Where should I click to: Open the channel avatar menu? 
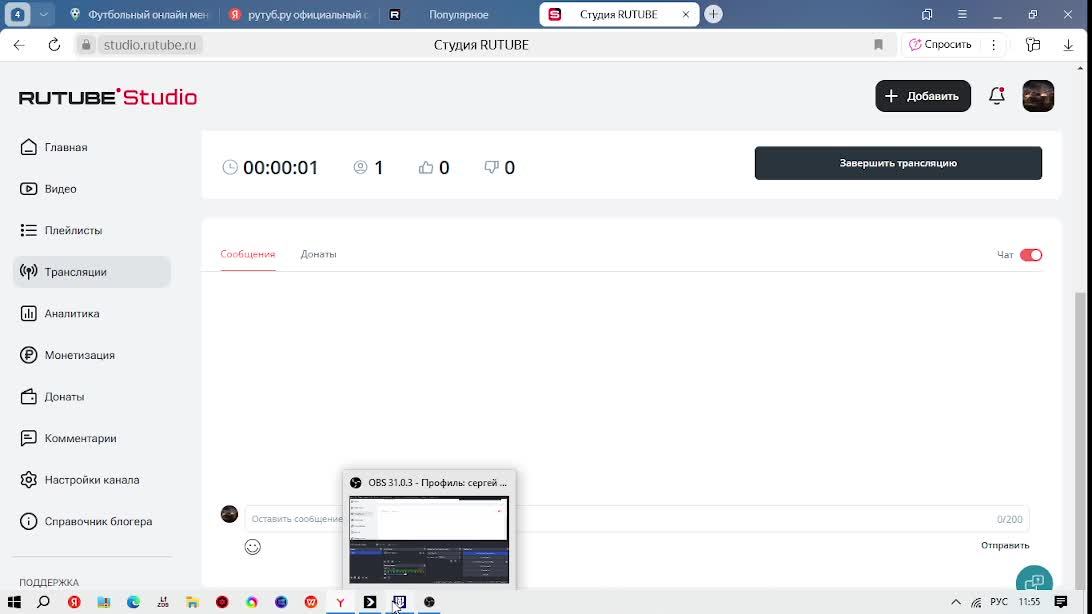[1038, 96]
